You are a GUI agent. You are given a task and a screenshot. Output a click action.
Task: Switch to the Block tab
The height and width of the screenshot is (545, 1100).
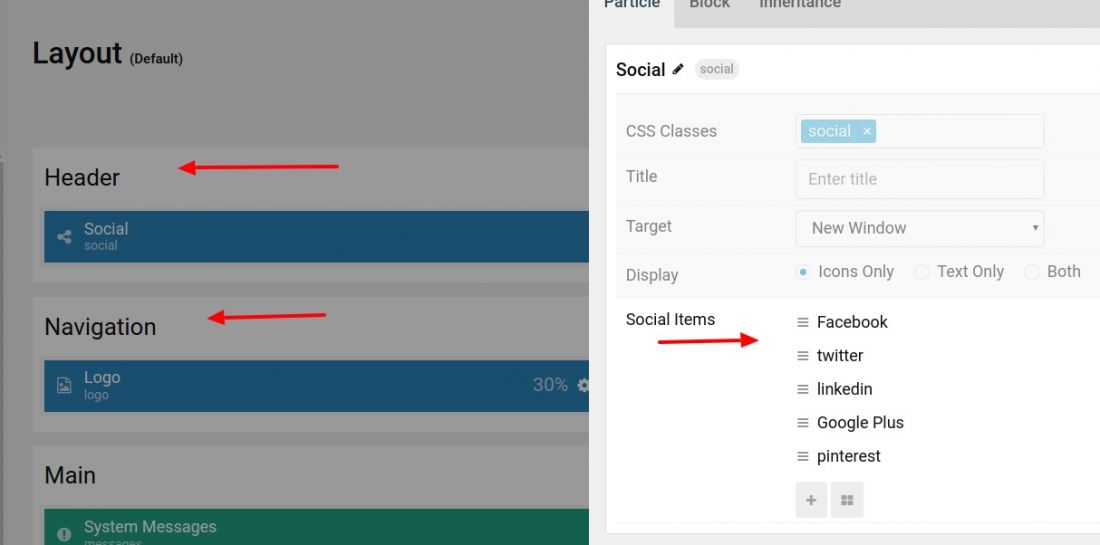709,4
